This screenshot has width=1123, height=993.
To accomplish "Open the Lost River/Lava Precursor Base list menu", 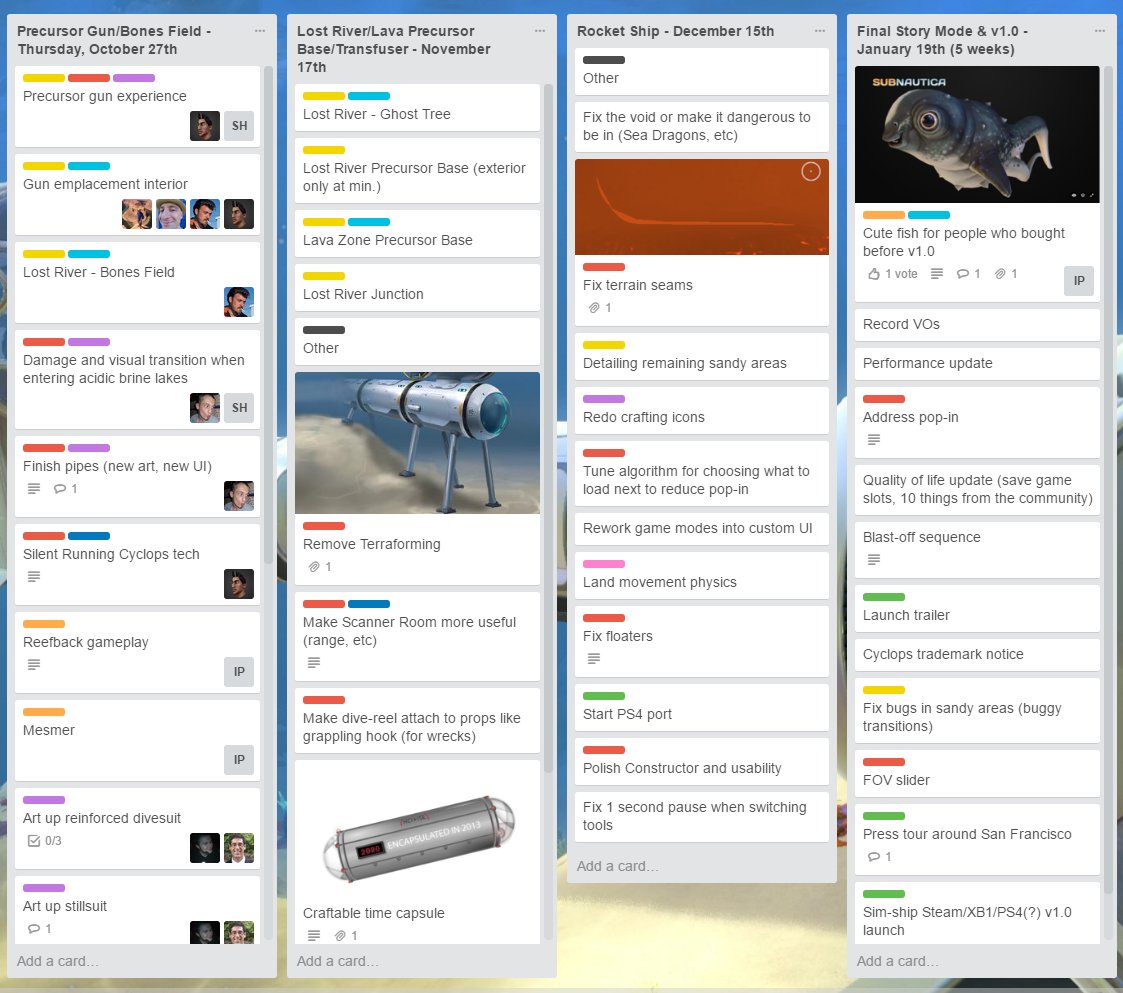I will tap(539, 31).
